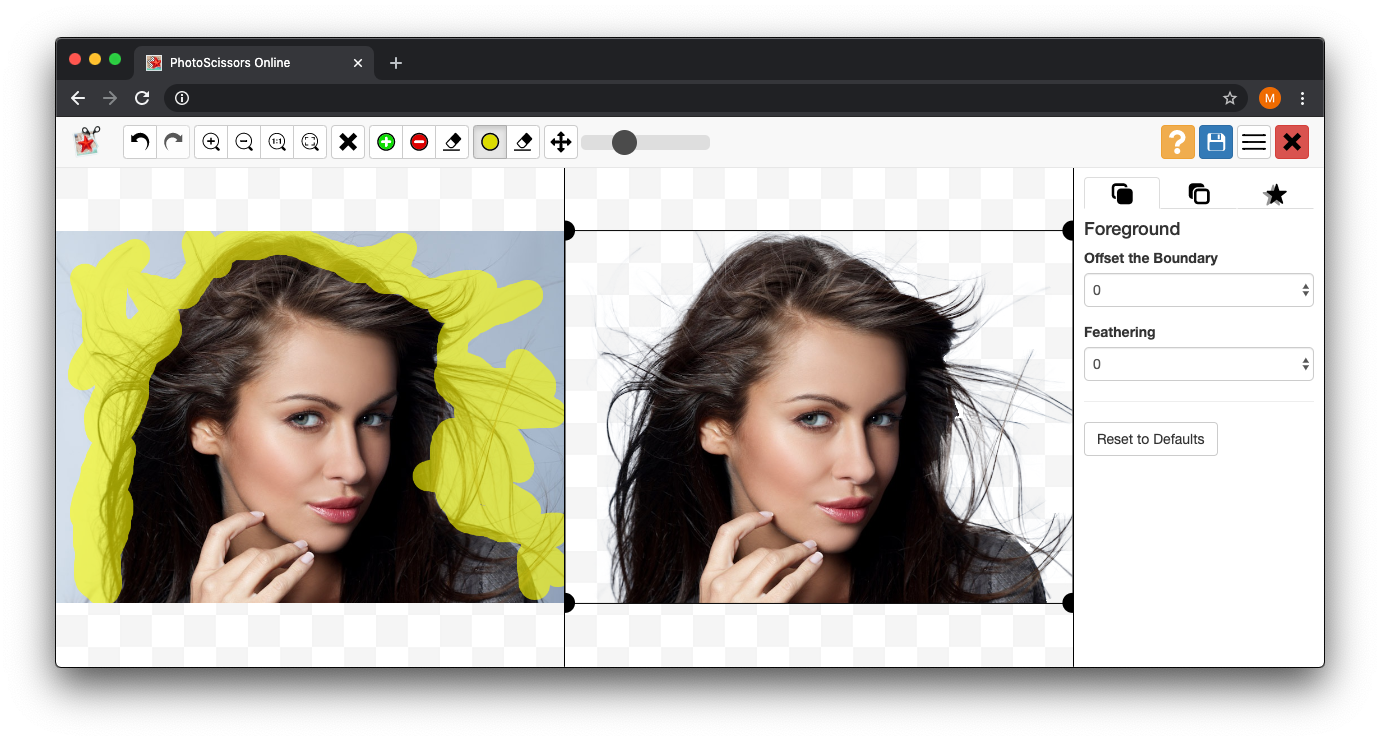
Task: Undo the last marker stroke
Action: pos(139,142)
